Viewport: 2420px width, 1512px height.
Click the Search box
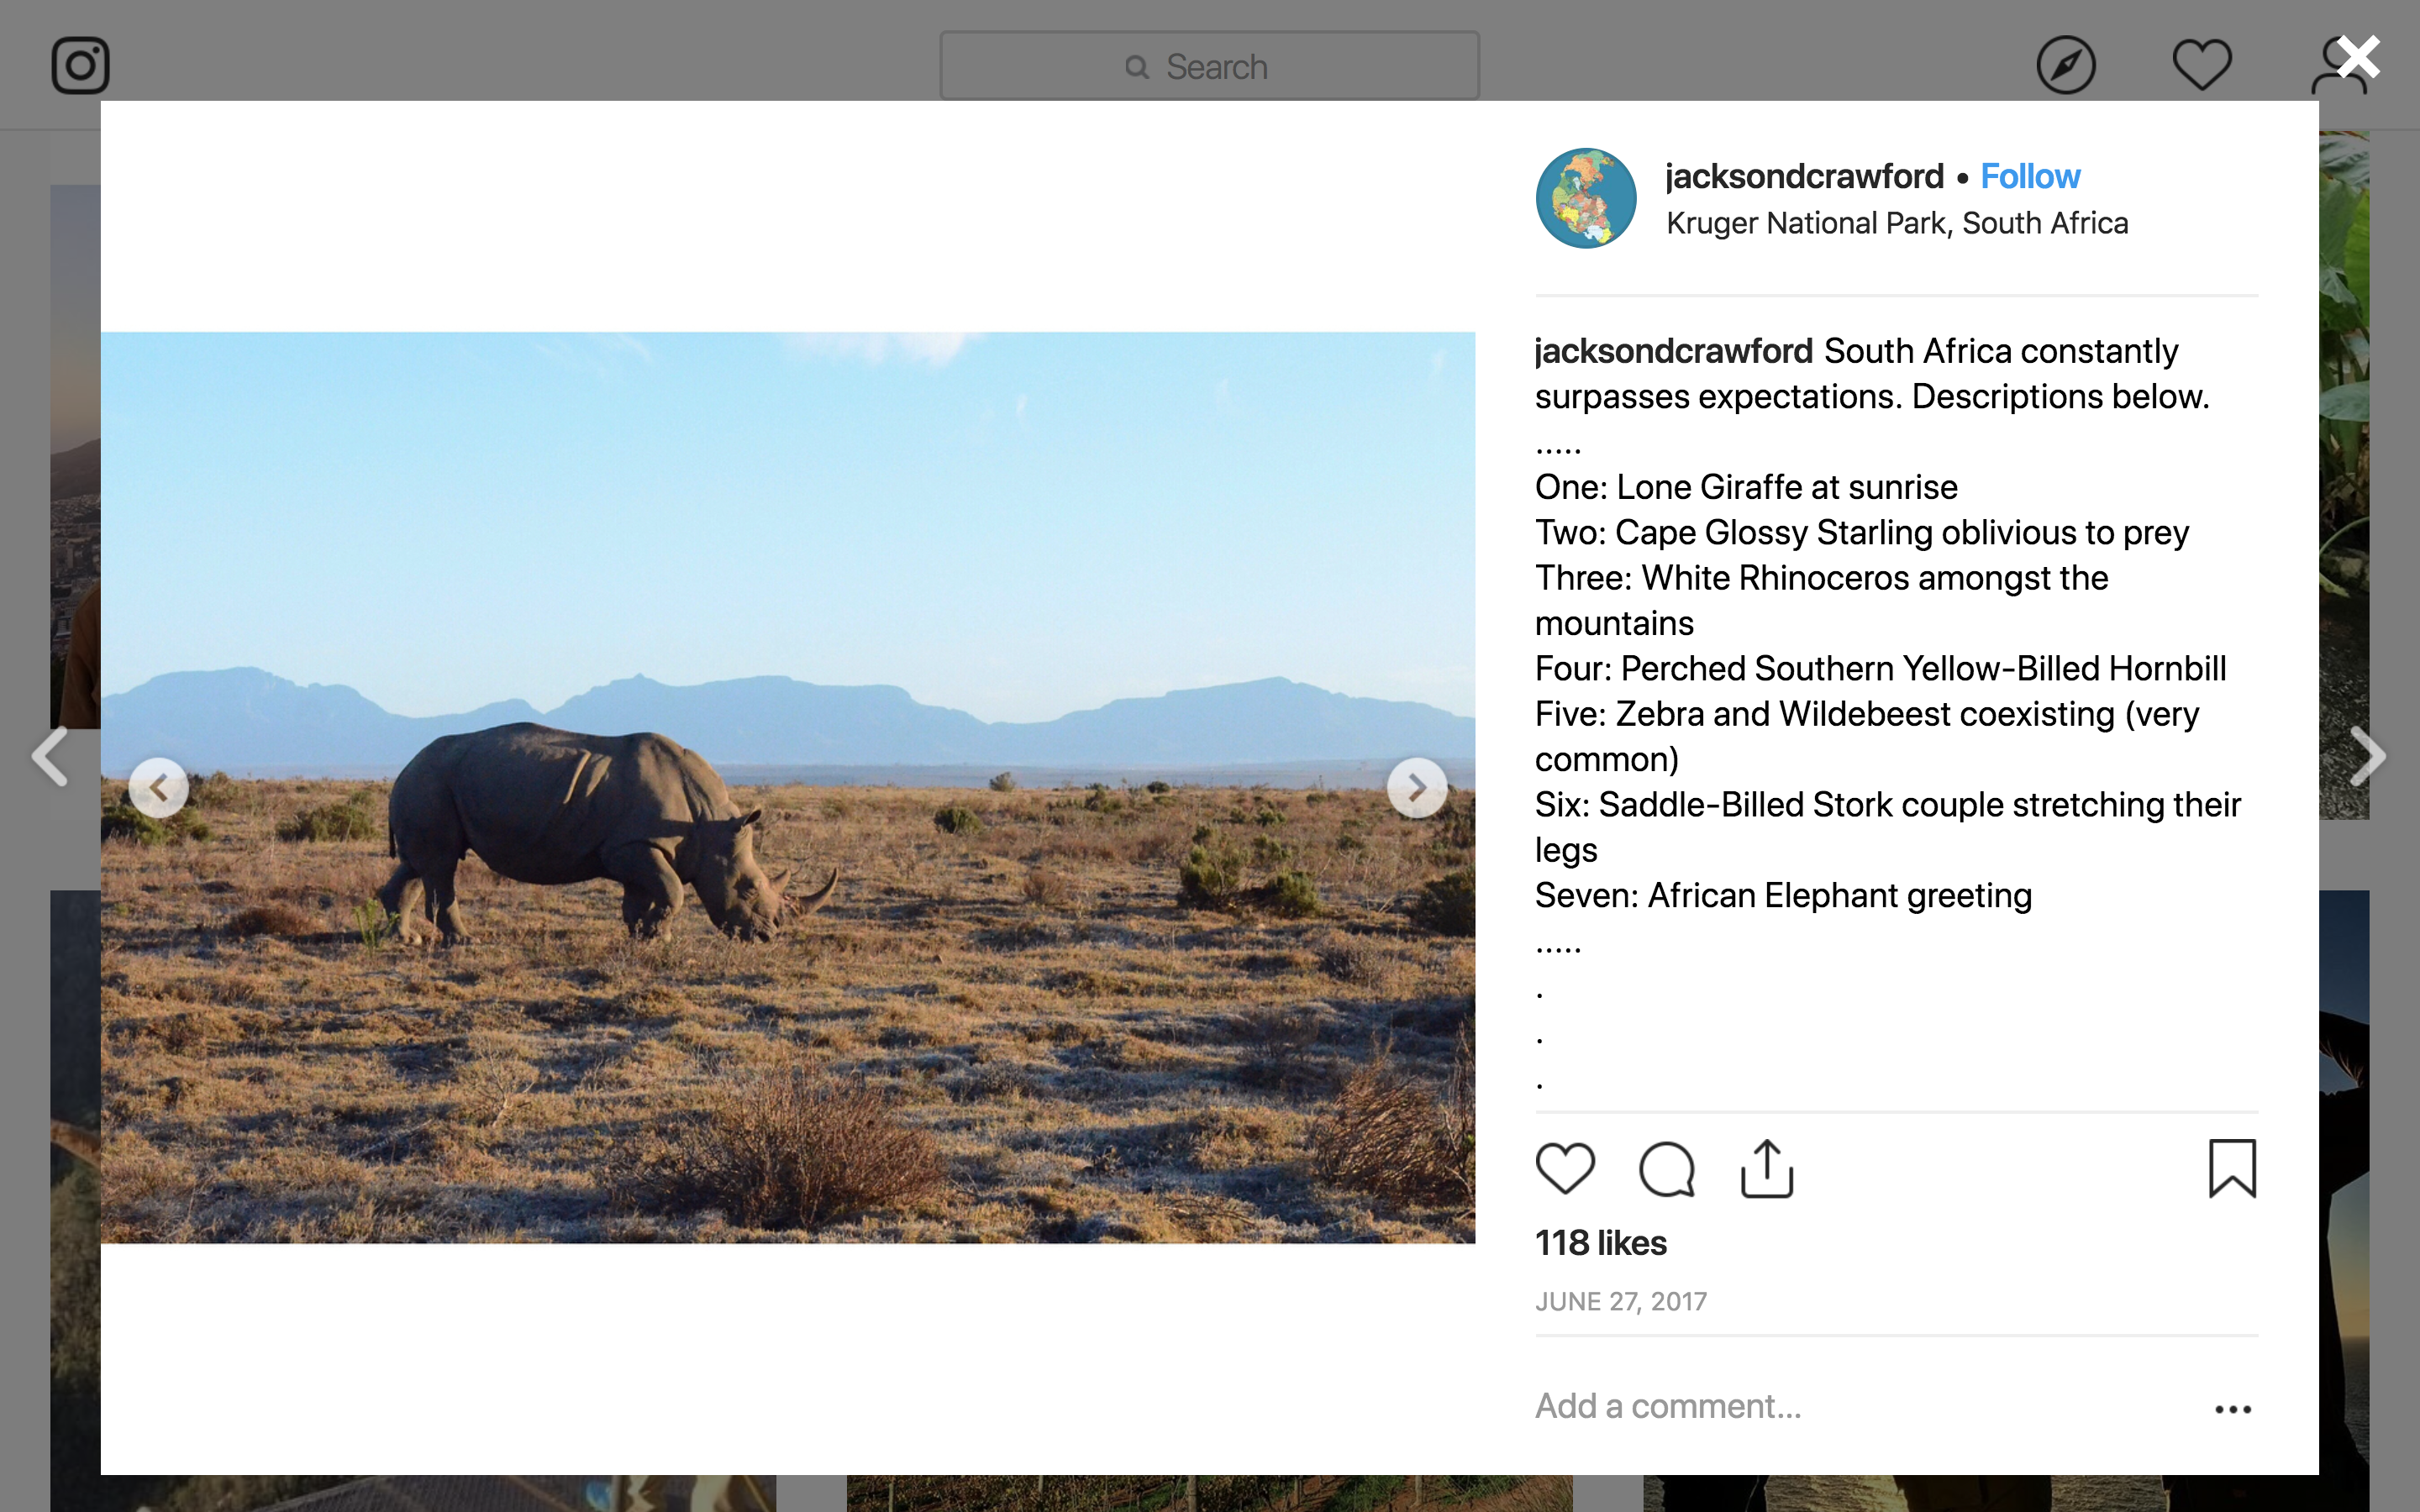click(1209, 66)
